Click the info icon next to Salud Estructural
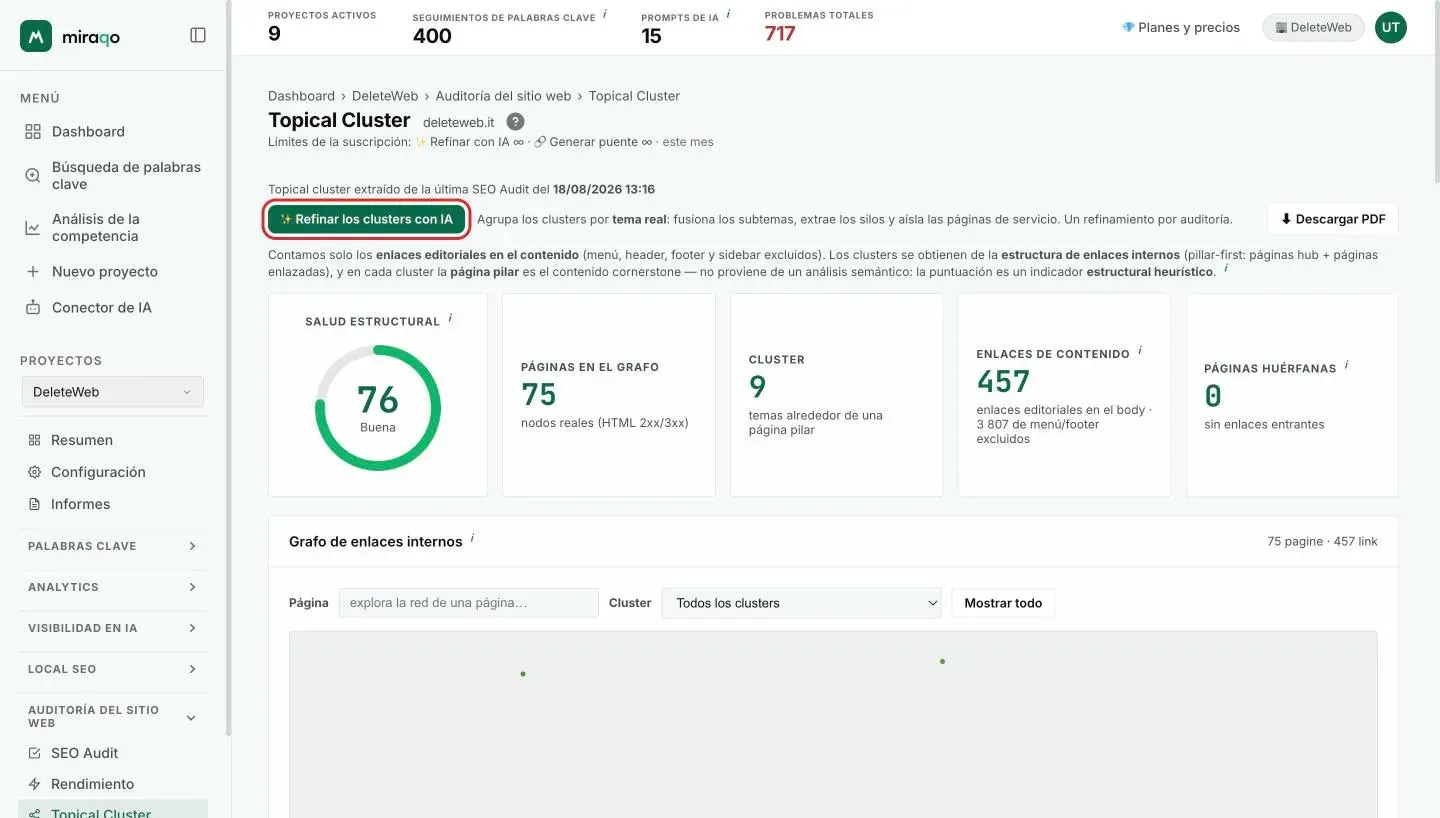This screenshot has height=818, width=1440. (x=450, y=318)
